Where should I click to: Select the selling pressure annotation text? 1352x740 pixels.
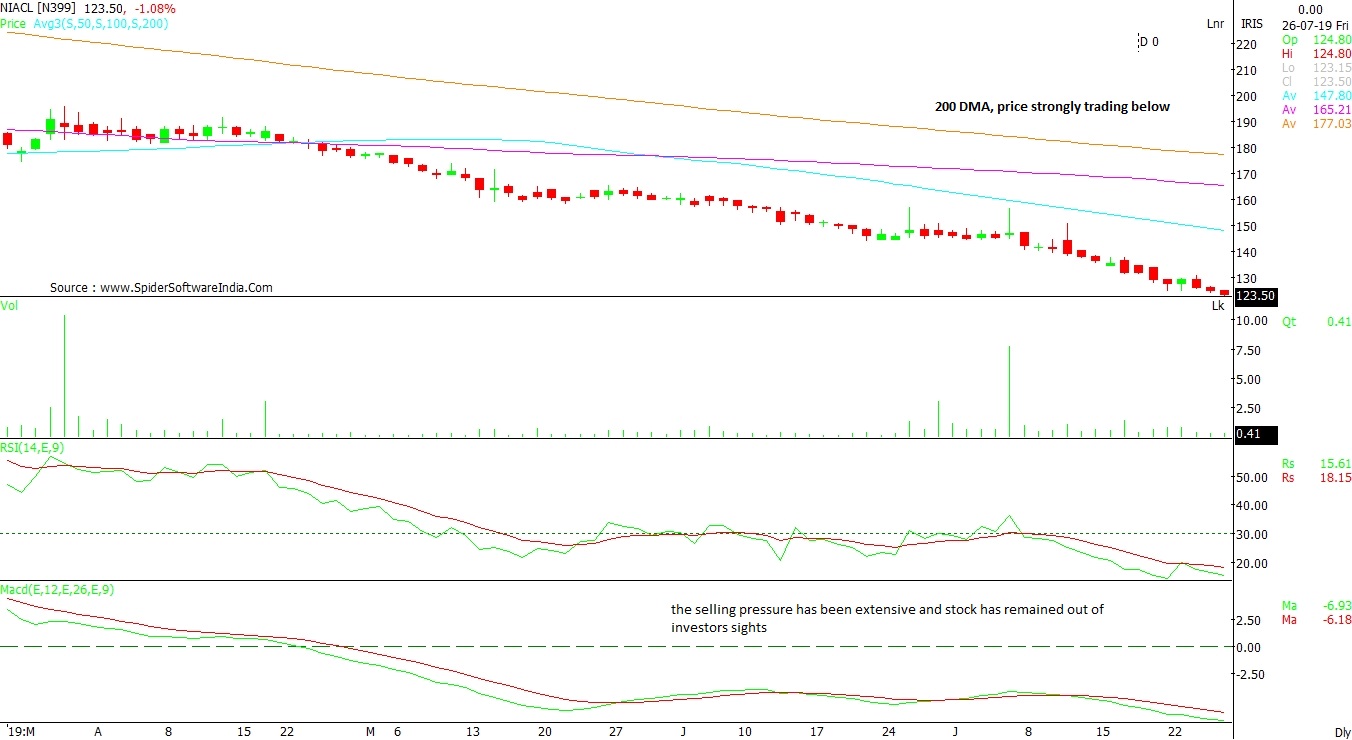(887, 618)
